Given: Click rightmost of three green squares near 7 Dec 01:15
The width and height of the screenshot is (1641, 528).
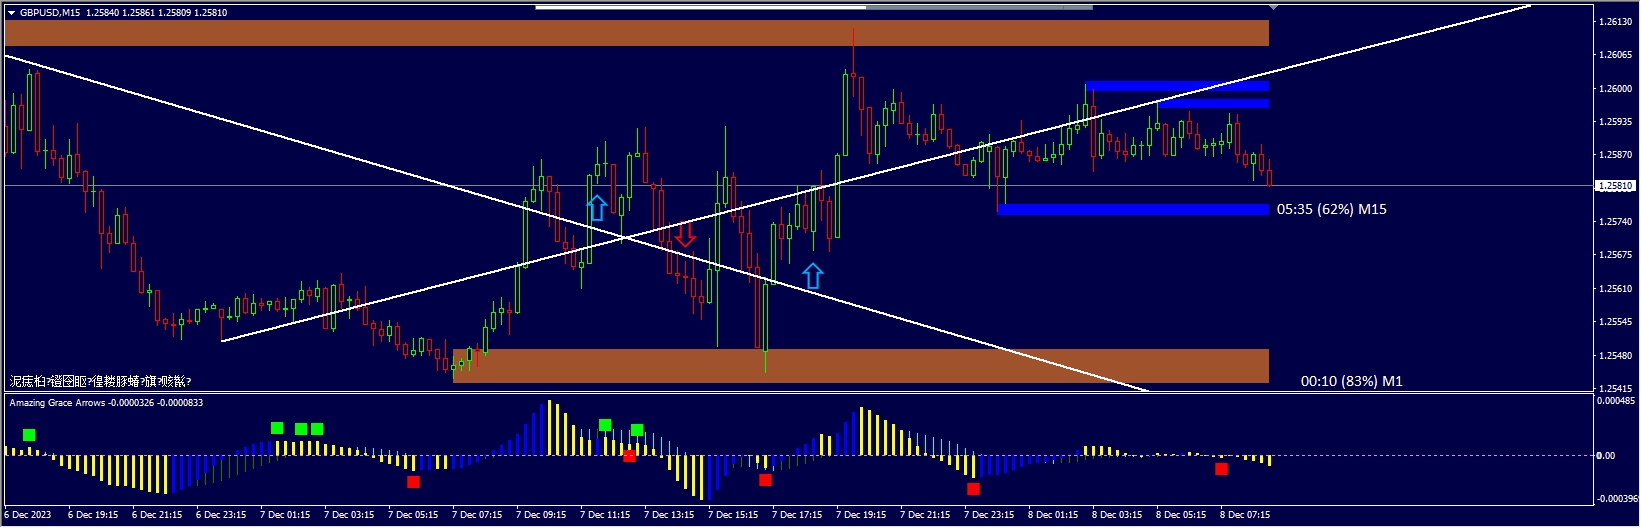Looking at the screenshot, I should (x=317, y=429).
